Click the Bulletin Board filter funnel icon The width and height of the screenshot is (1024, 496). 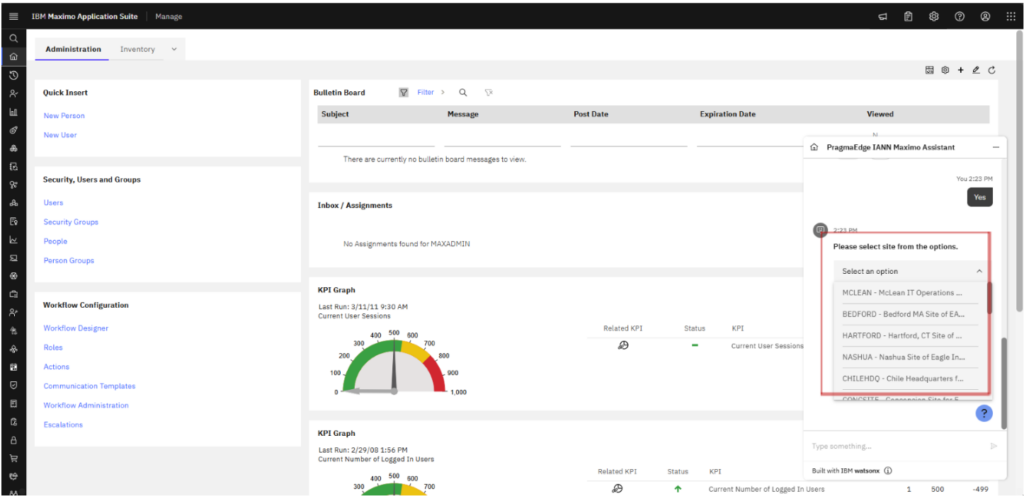tap(404, 93)
